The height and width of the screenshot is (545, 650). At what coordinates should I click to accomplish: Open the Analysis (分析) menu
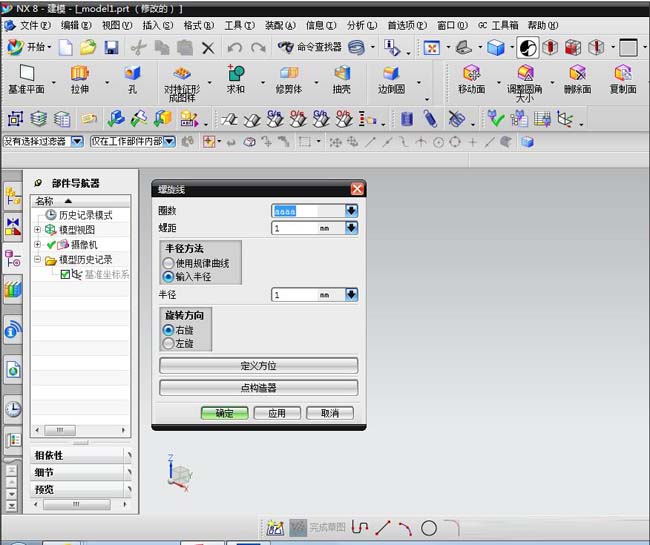362,25
